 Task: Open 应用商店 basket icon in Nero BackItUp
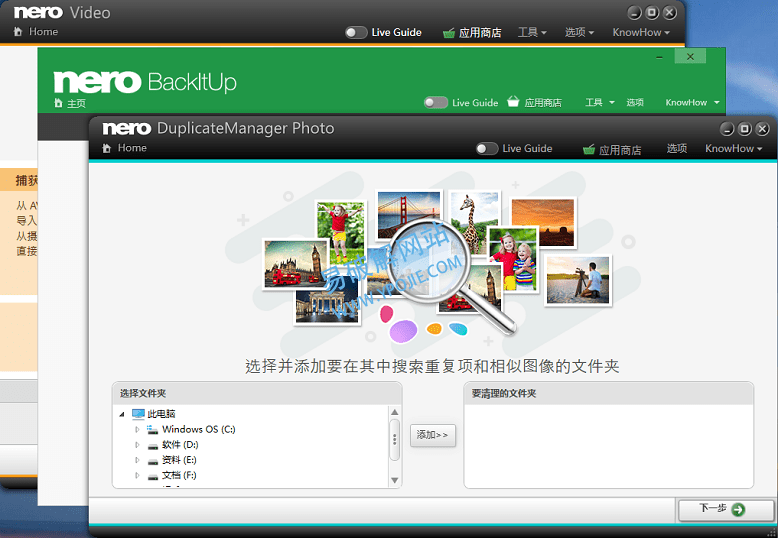(x=513, y=102)
